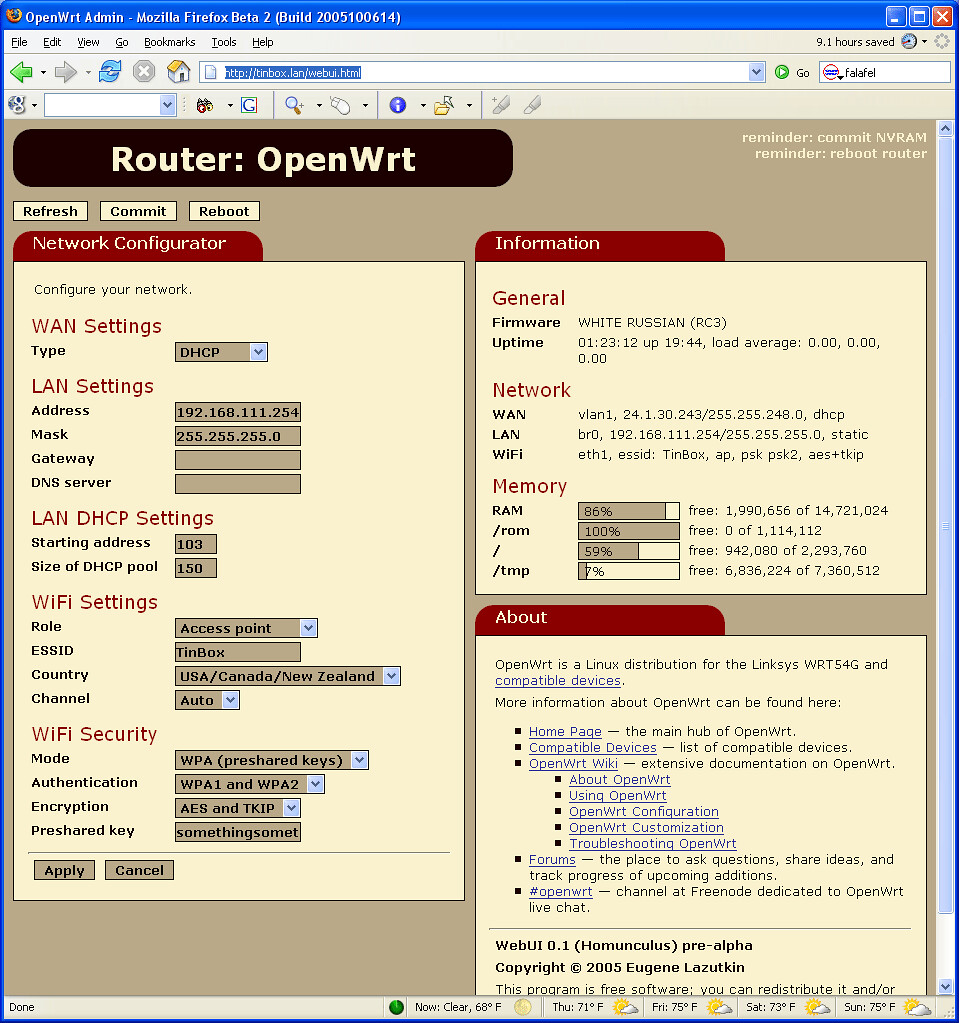Image resolution: width=959 pixels, height=1023 pixels.
Task: Click the ESSID TinBox input field
Action: 238,652
